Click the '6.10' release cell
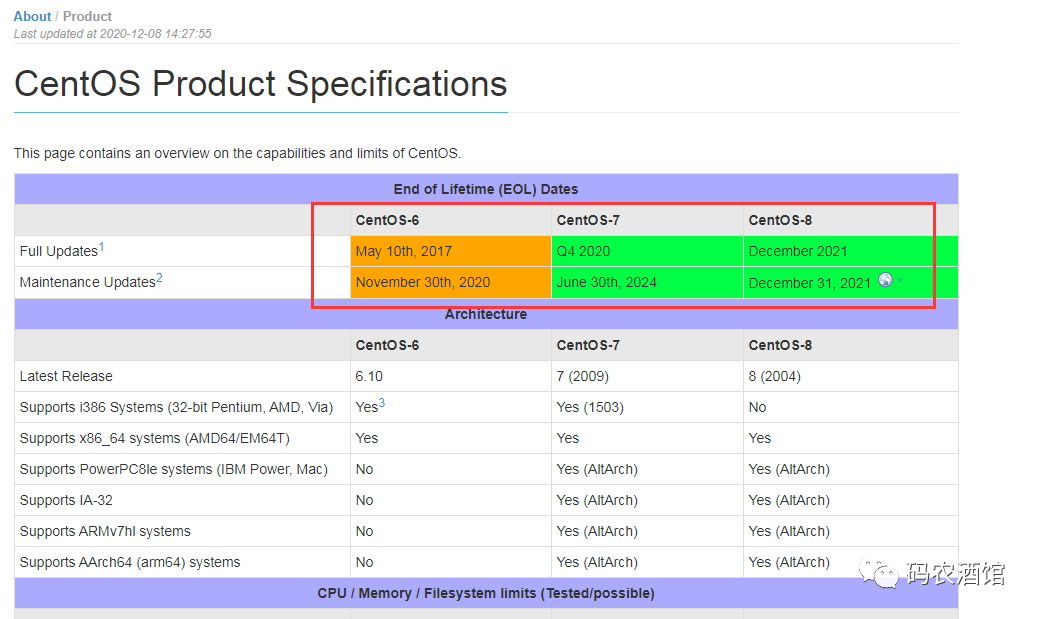 (x=369, y=376)
